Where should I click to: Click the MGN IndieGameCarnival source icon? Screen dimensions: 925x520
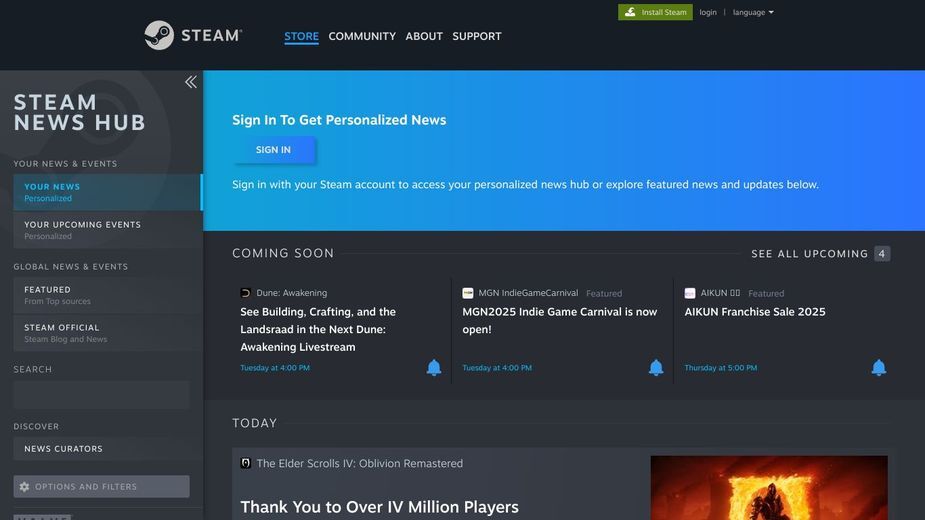pyautogui.click(x=468, y=293)
